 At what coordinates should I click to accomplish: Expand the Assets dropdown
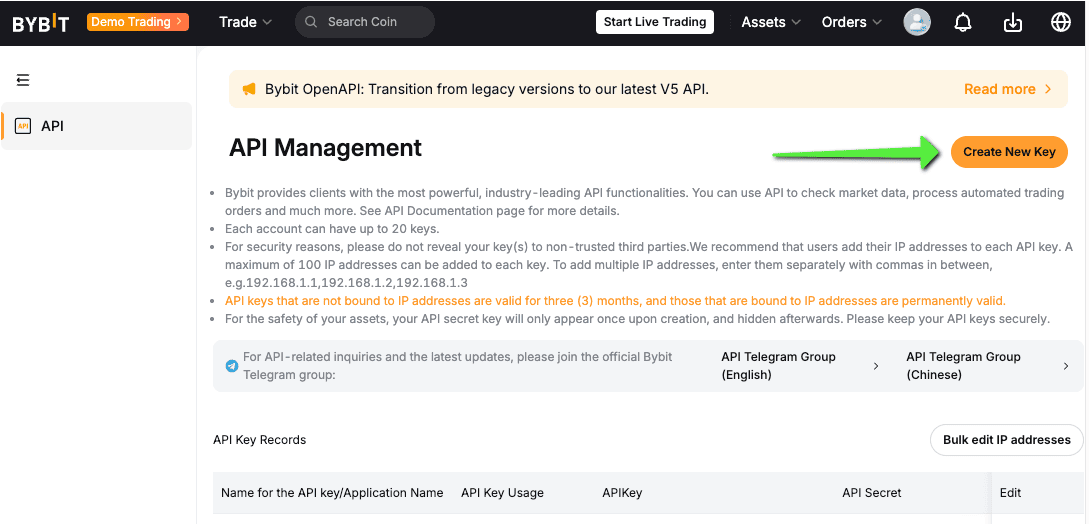771,22
